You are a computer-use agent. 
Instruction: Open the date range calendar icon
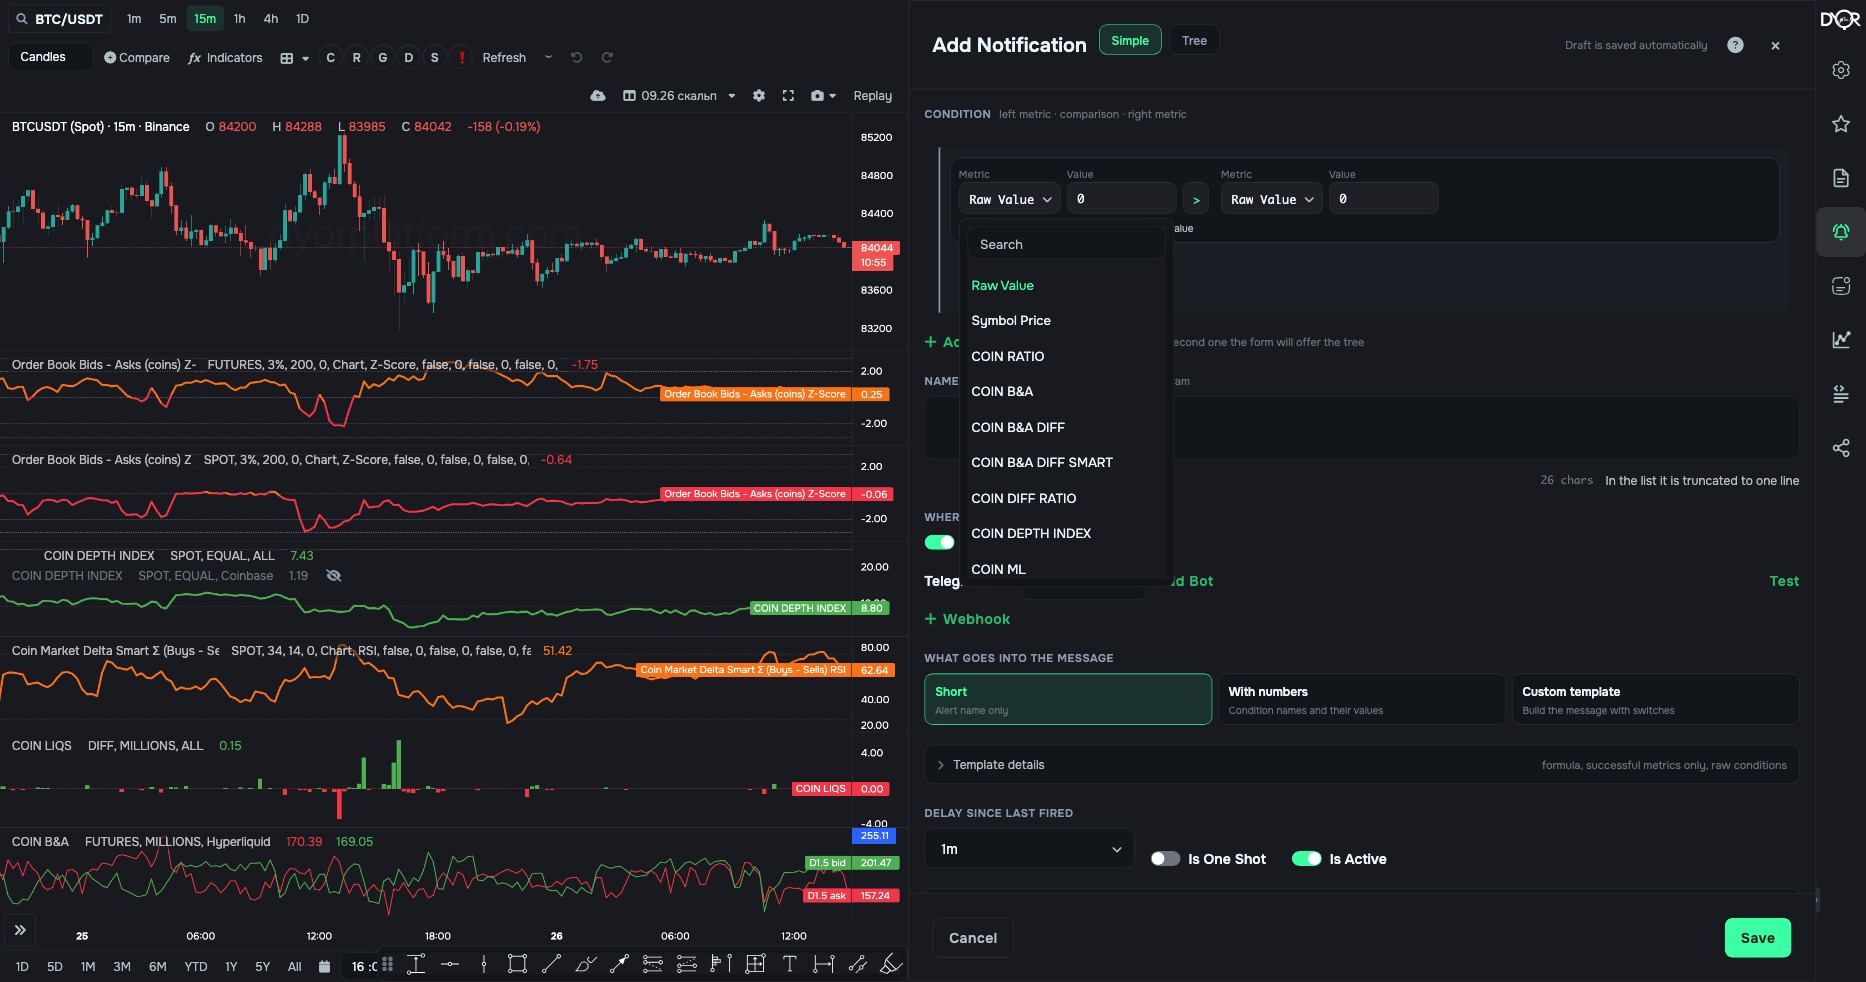click(x=324, y=967)
